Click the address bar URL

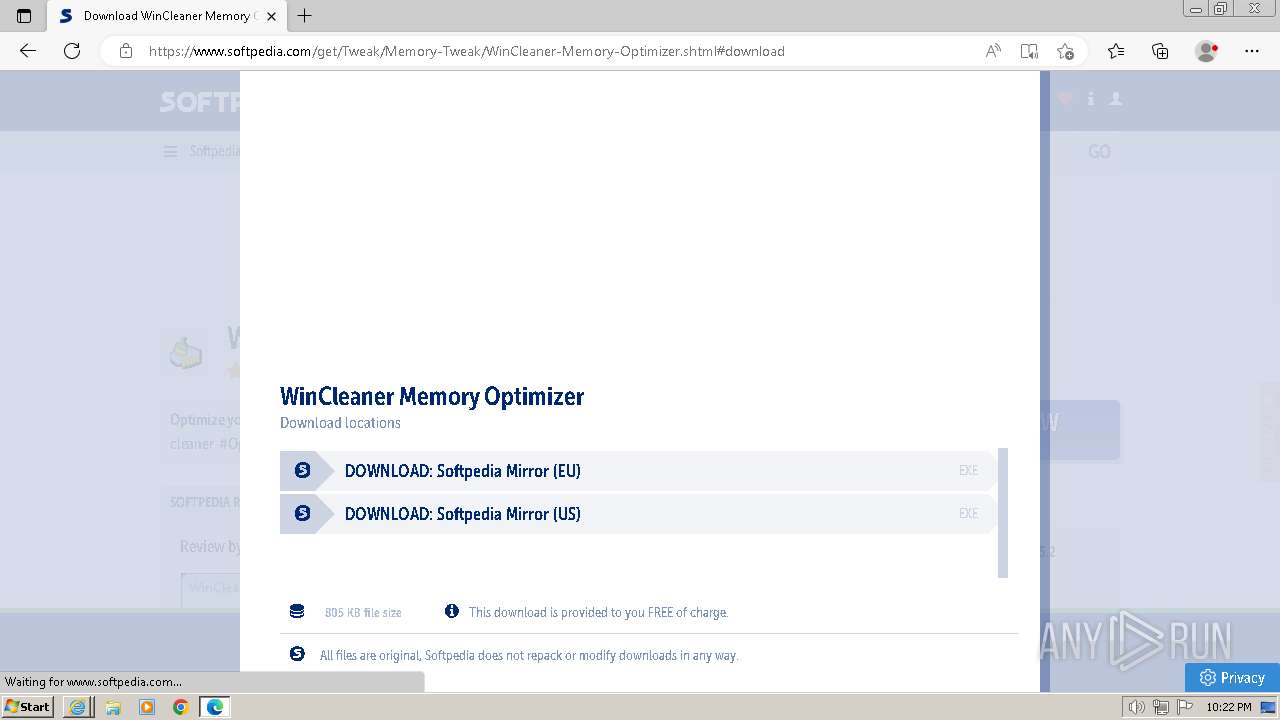tap(466, 51)
